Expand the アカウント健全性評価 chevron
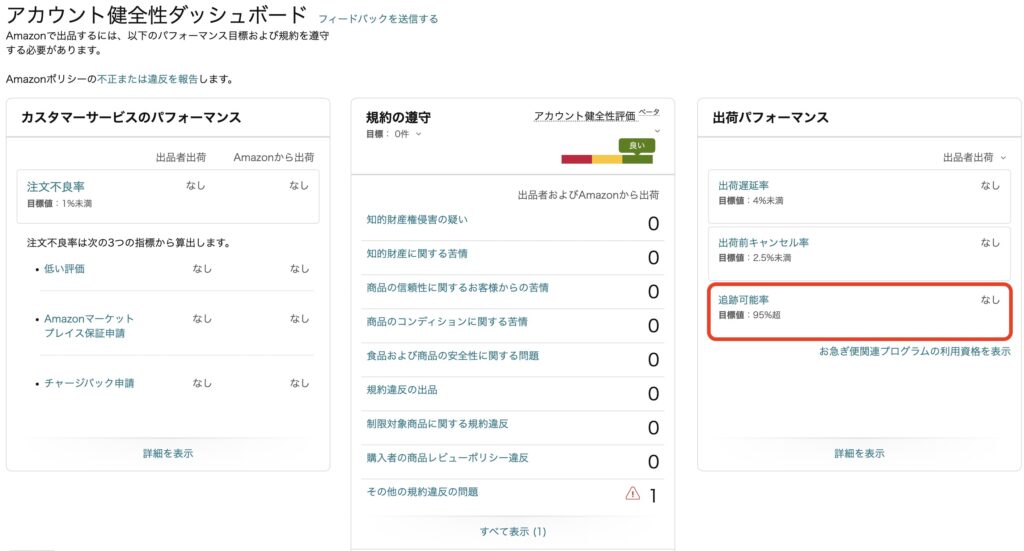This screenshot has width=1024, height=551. point(657,131)
